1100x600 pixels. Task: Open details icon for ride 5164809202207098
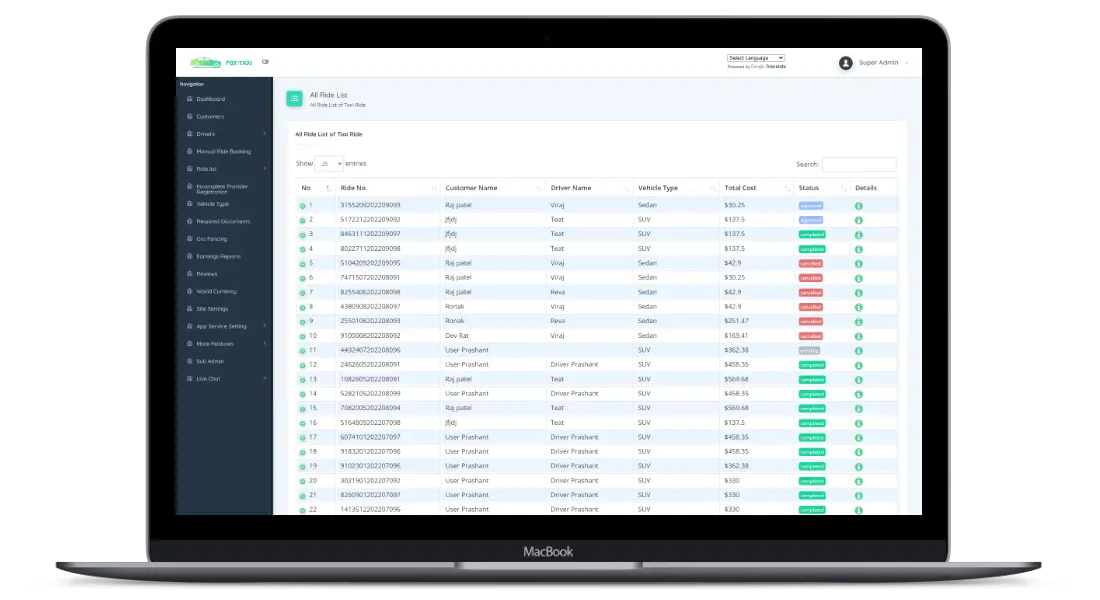pyautogui.click(x=859, y=423)
